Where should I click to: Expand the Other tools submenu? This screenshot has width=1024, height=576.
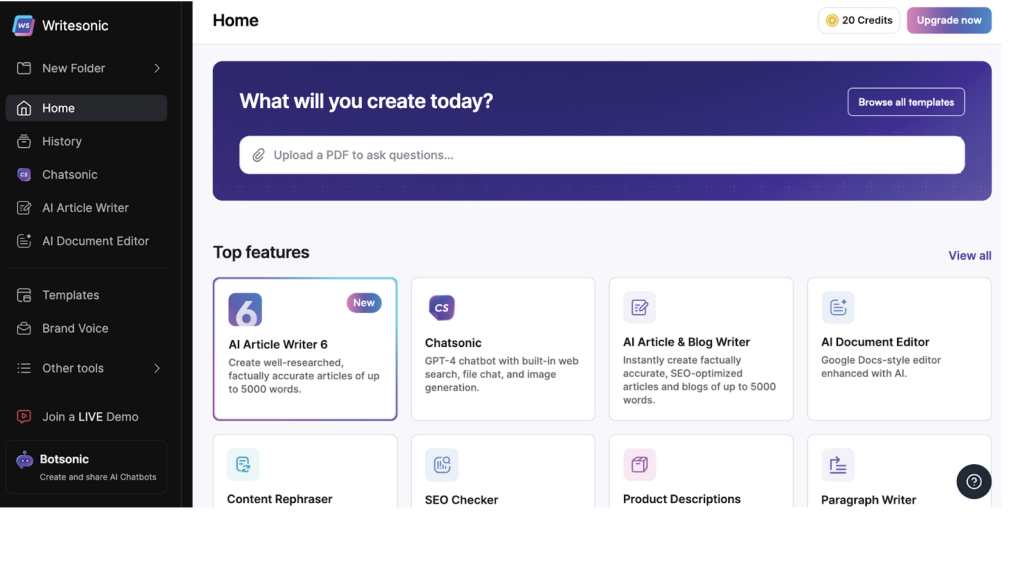[157, 368]
